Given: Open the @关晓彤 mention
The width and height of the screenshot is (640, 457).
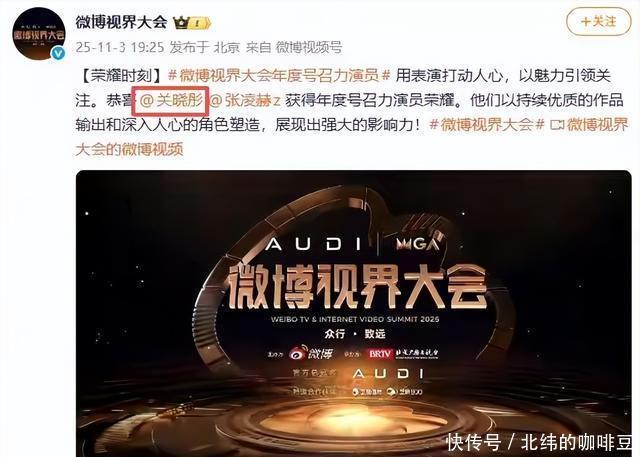Looking at the screenshot, I should click(171, 100).
